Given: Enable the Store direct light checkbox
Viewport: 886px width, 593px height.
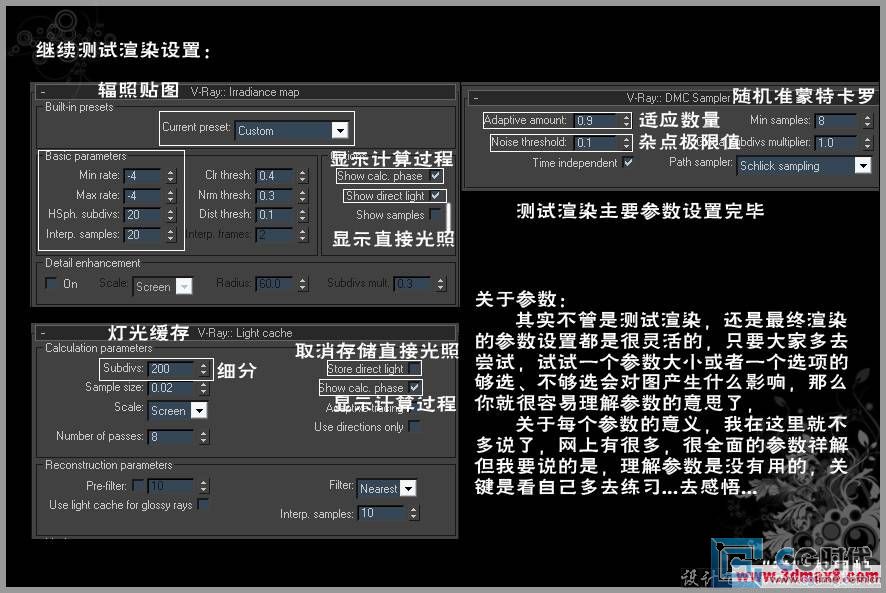Looking at the screenshot, I should click(415, 369).
